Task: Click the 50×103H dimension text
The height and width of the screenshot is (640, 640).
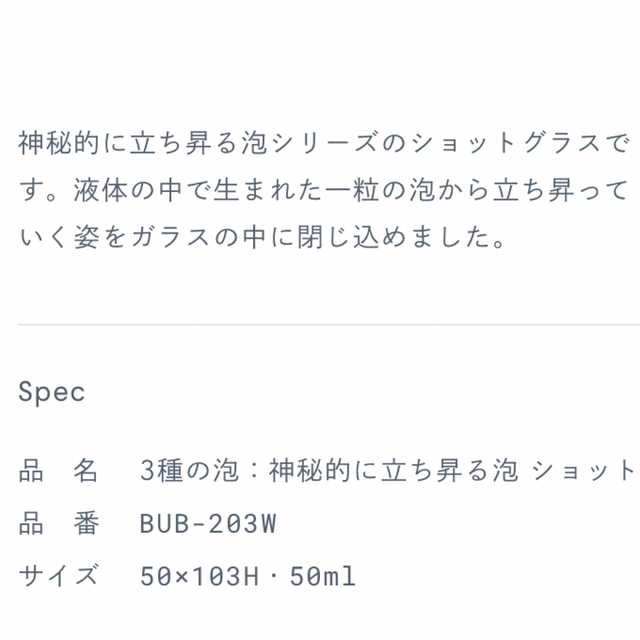Action: [x=199, y=576]
